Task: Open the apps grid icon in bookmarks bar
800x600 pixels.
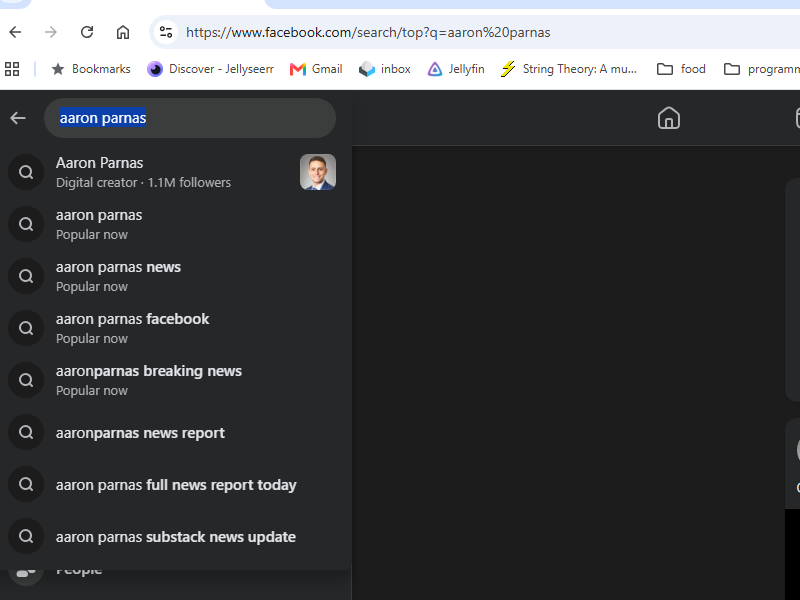Action: (x=12, y=69)
